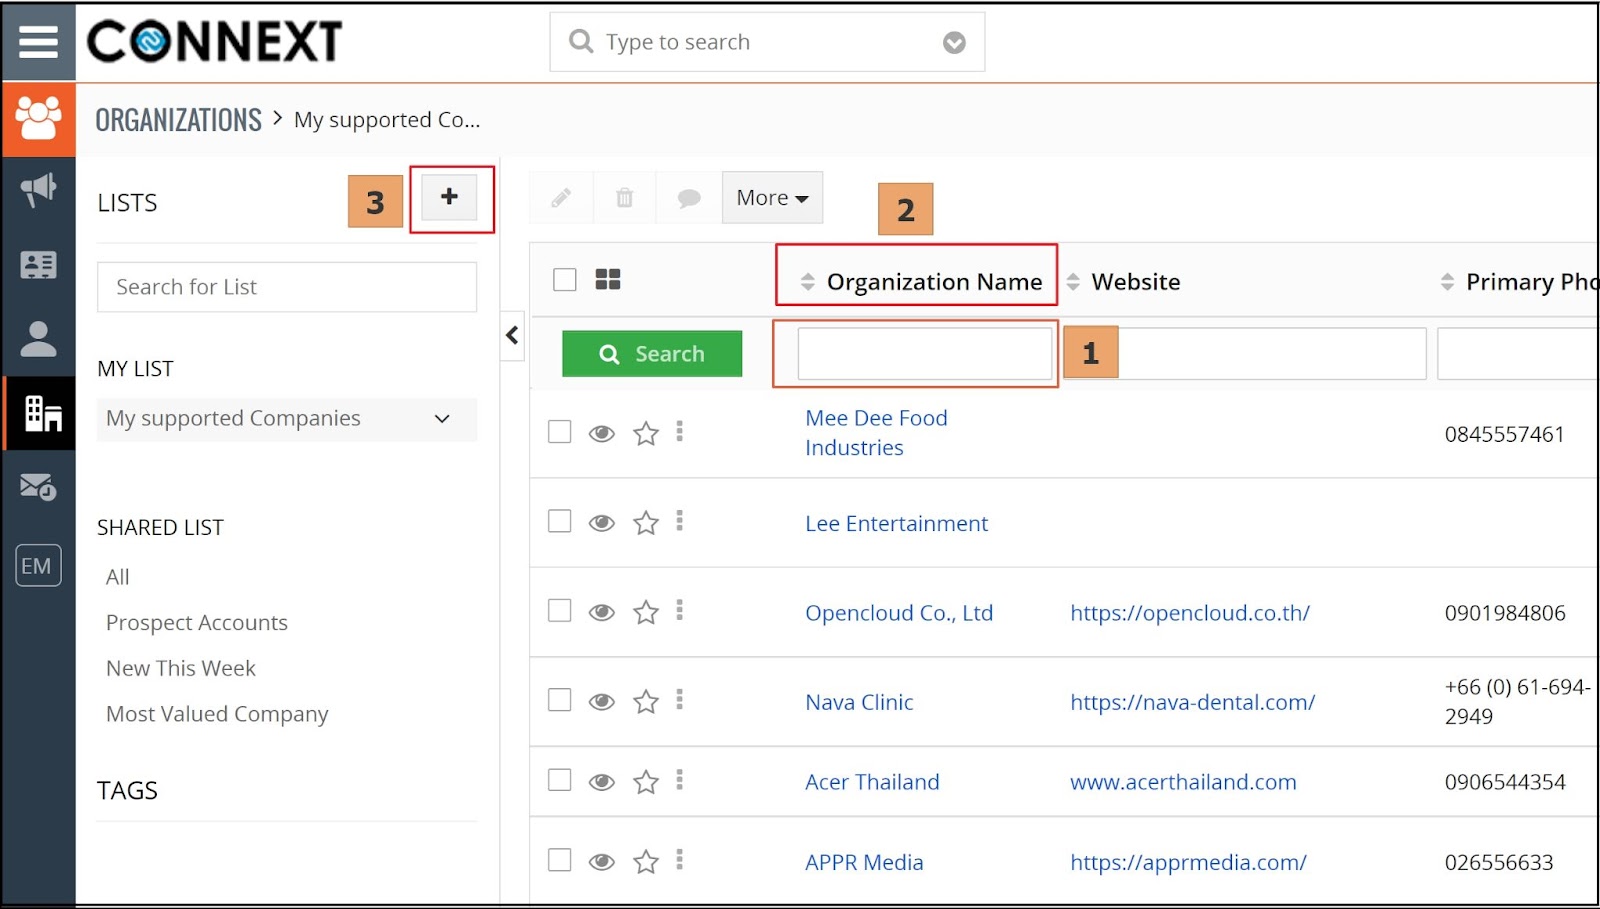Select the All shared list
Screen dimensions: 1600x909
coord(118,577)
